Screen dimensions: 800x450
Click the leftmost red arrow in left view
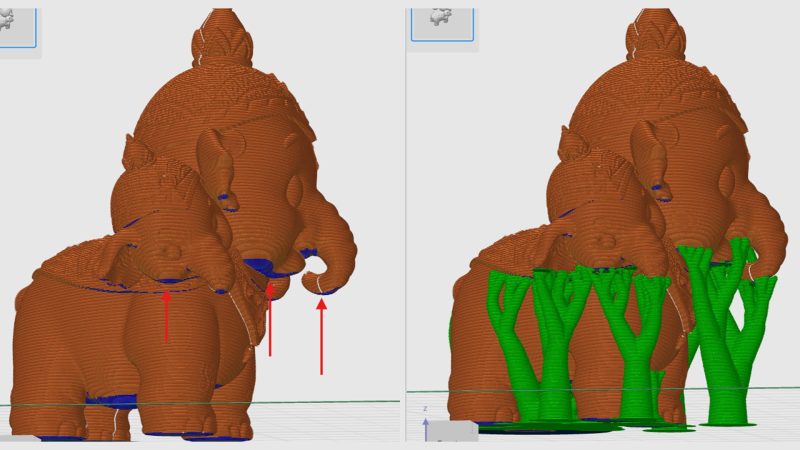point(167,315)
